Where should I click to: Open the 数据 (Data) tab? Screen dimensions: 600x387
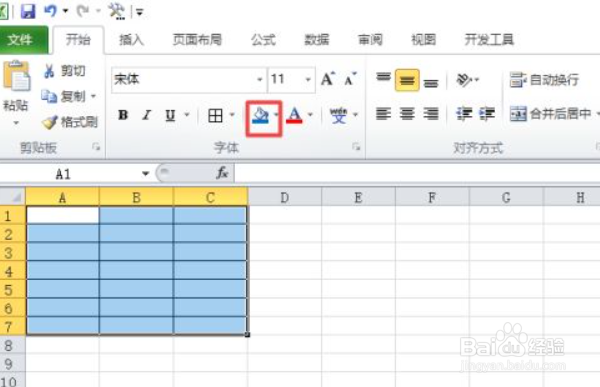click(316, 39)
